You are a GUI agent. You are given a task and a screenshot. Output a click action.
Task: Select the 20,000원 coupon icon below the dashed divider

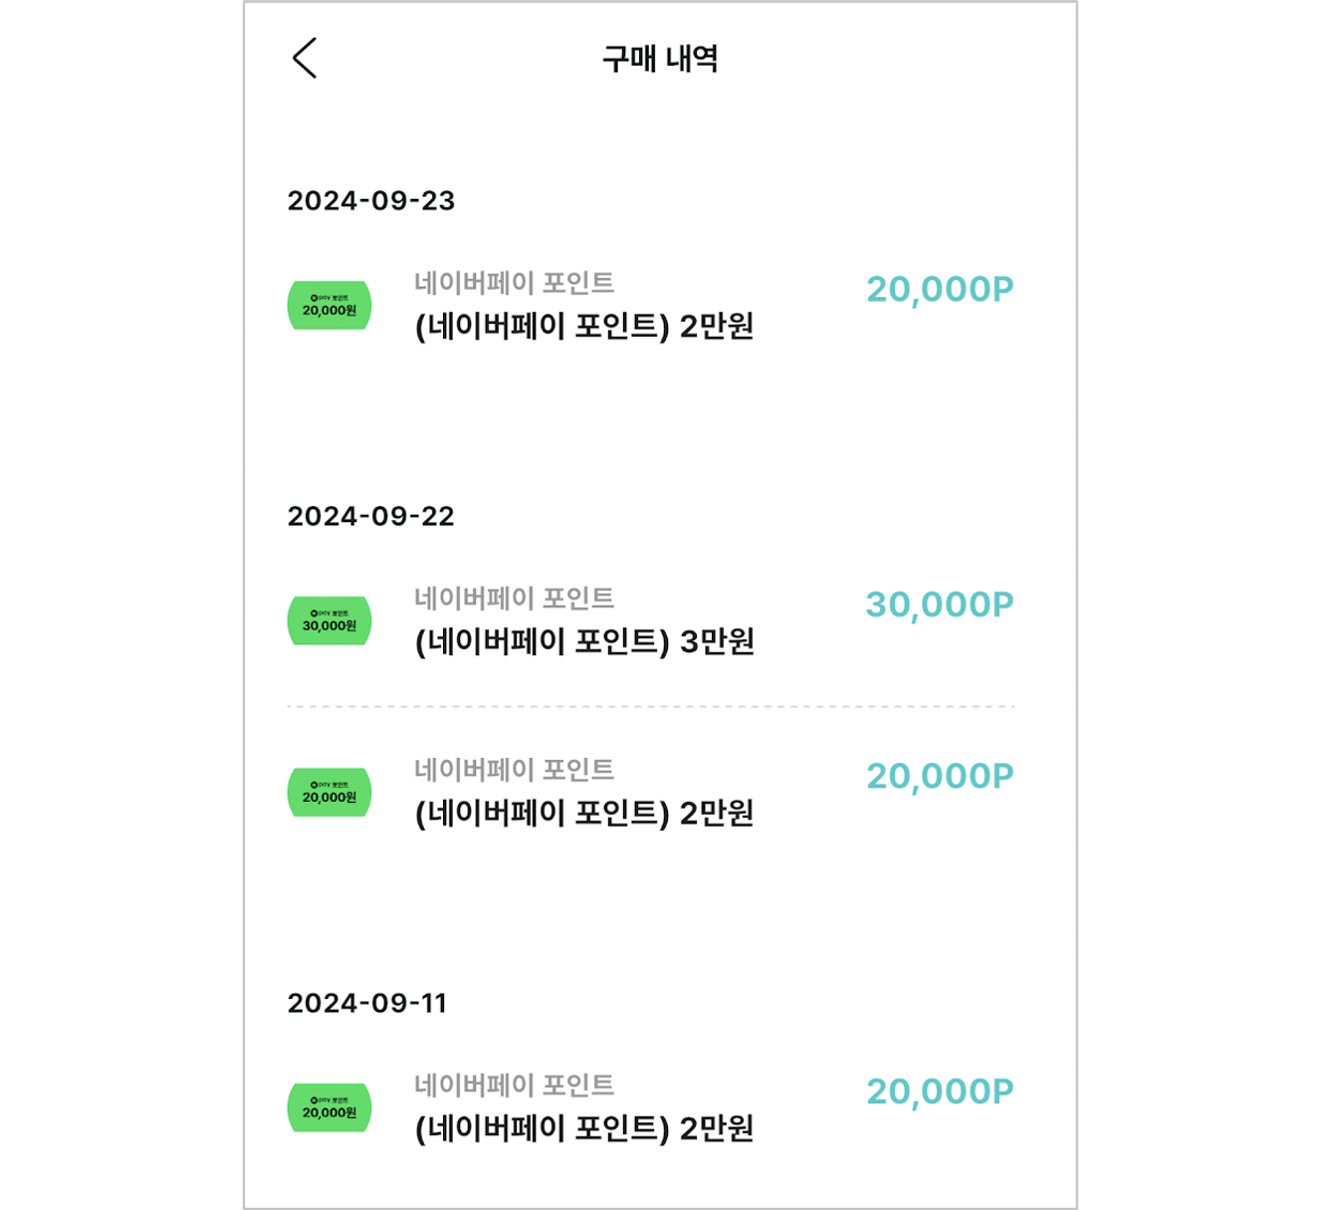(x=329, y=792)
